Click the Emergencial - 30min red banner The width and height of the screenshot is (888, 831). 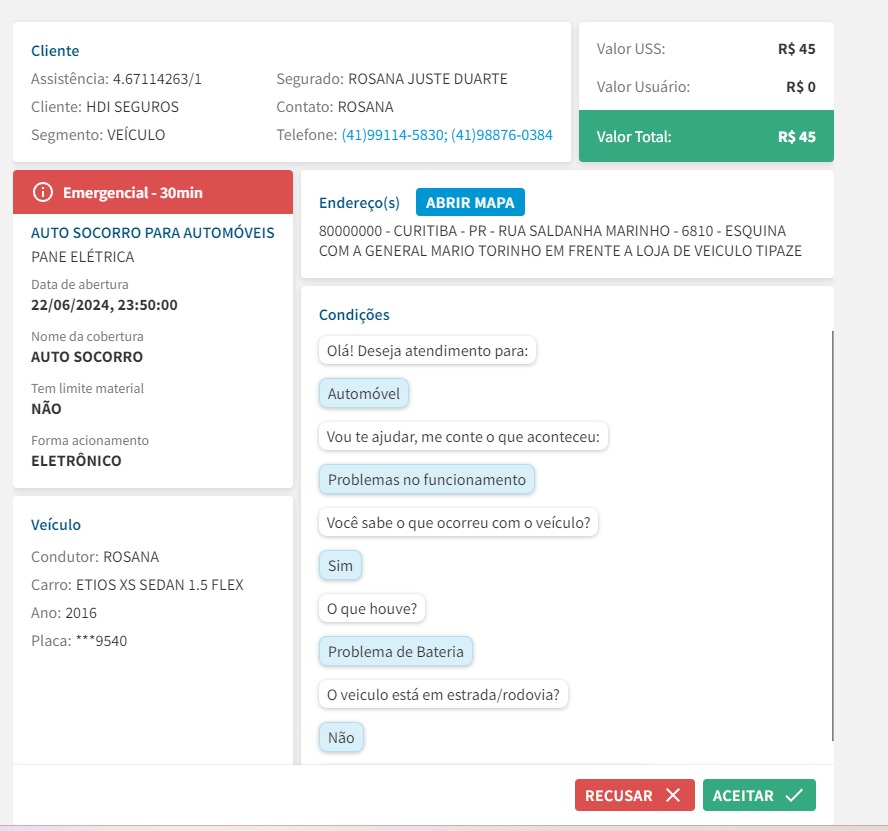point(152,192)
